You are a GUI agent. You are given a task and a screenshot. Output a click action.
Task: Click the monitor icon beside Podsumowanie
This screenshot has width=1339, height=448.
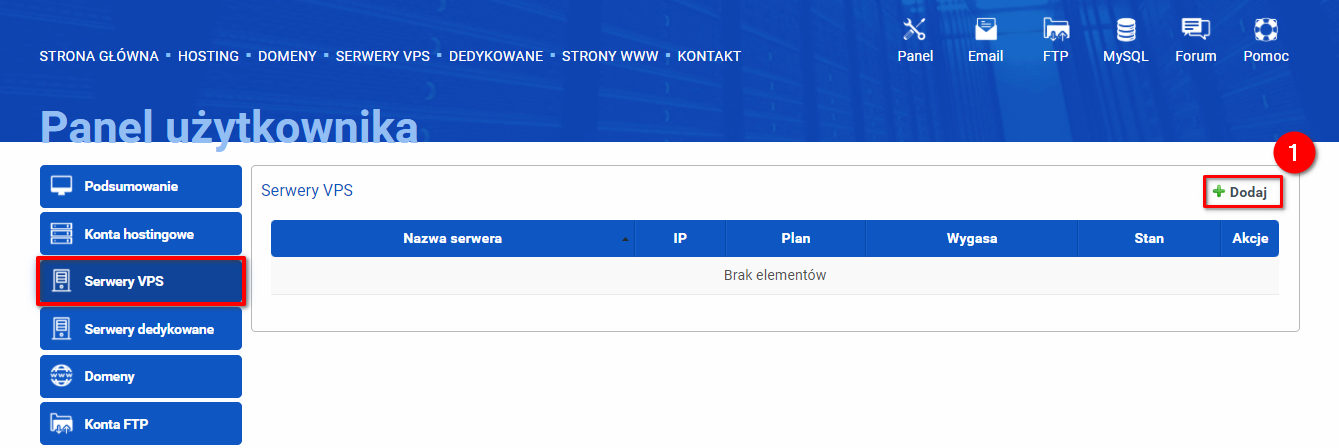(62, 186)
